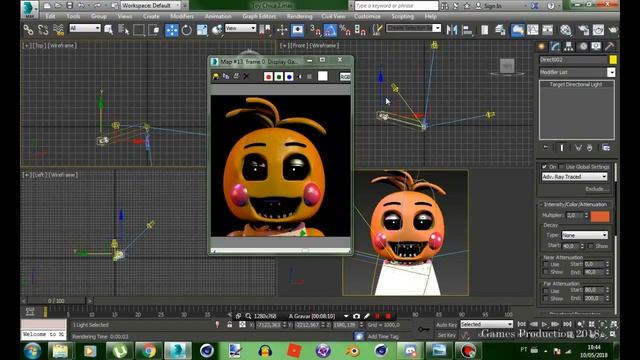
Task: Open the Customize menu
Action: coord(367,16)
